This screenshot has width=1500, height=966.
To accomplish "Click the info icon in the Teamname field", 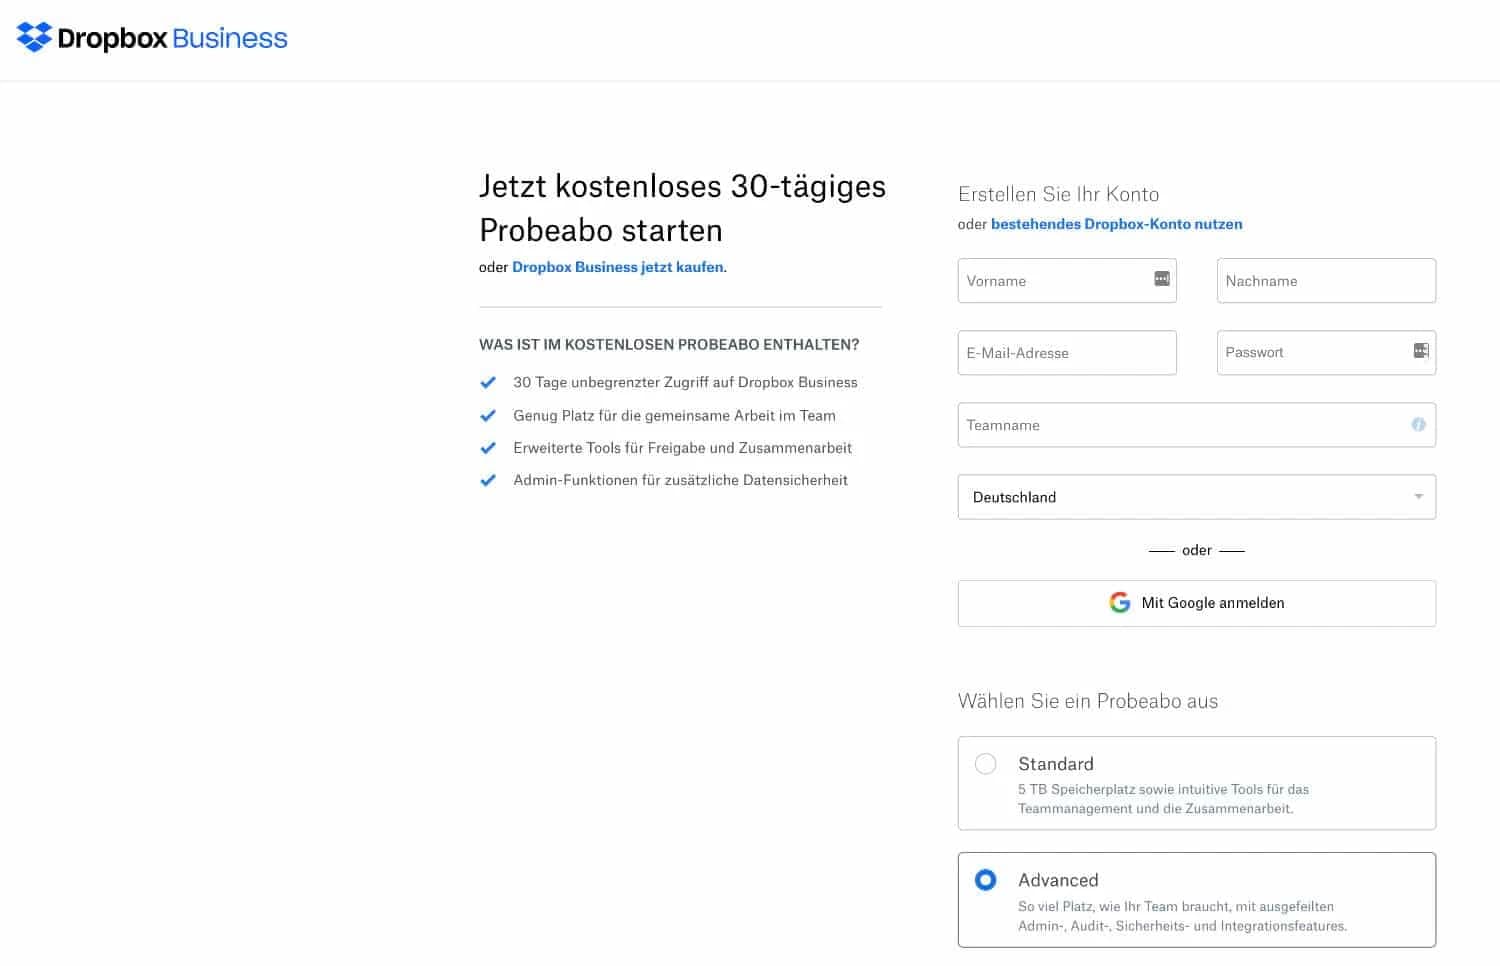I will (x=1419, y=424).
